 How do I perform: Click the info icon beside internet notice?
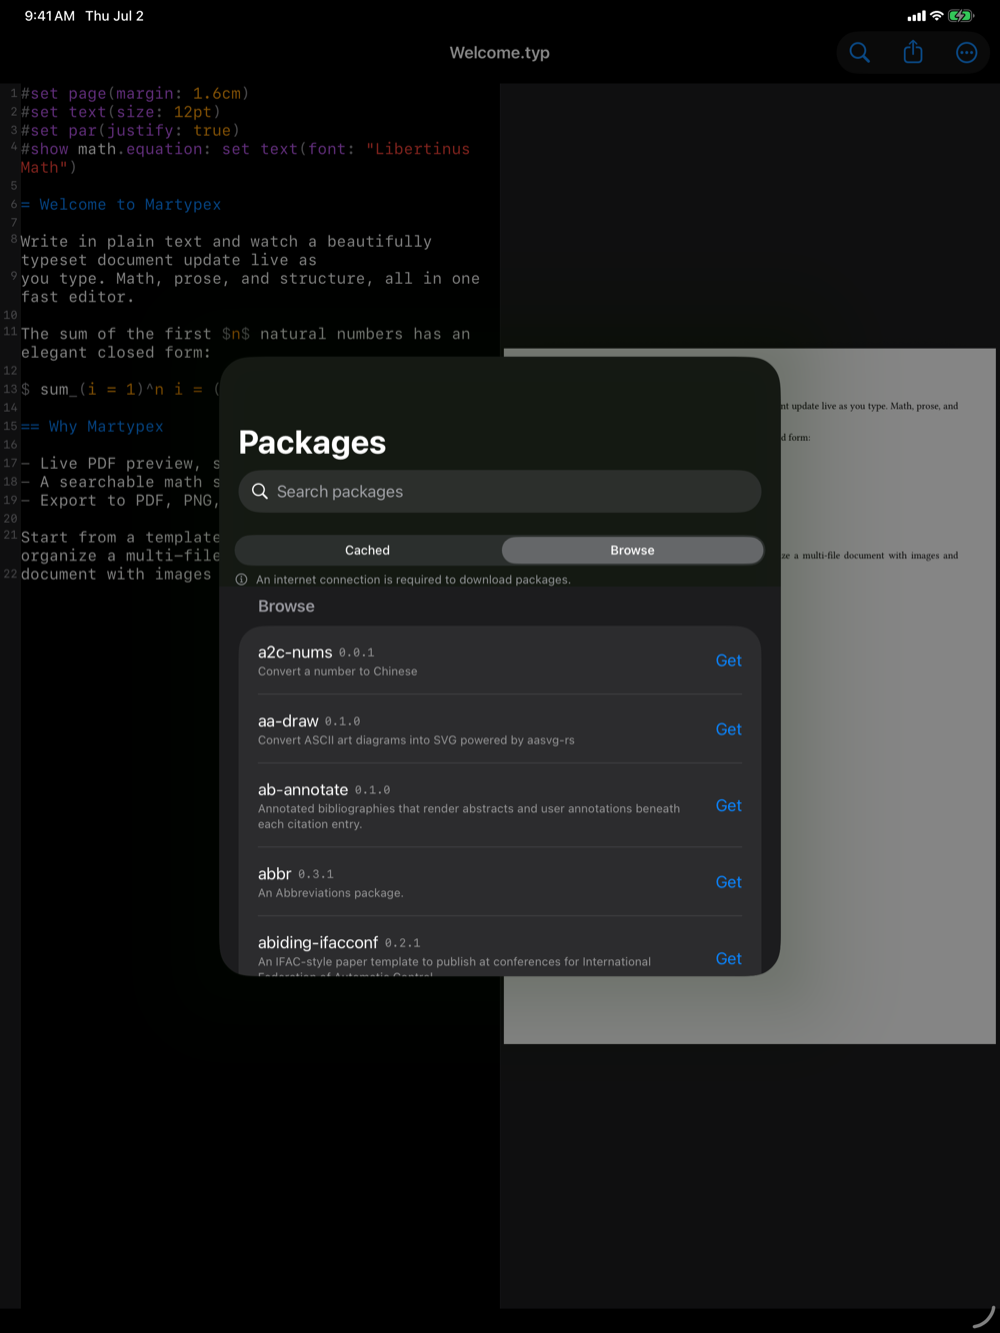click(x=242, y=580)
